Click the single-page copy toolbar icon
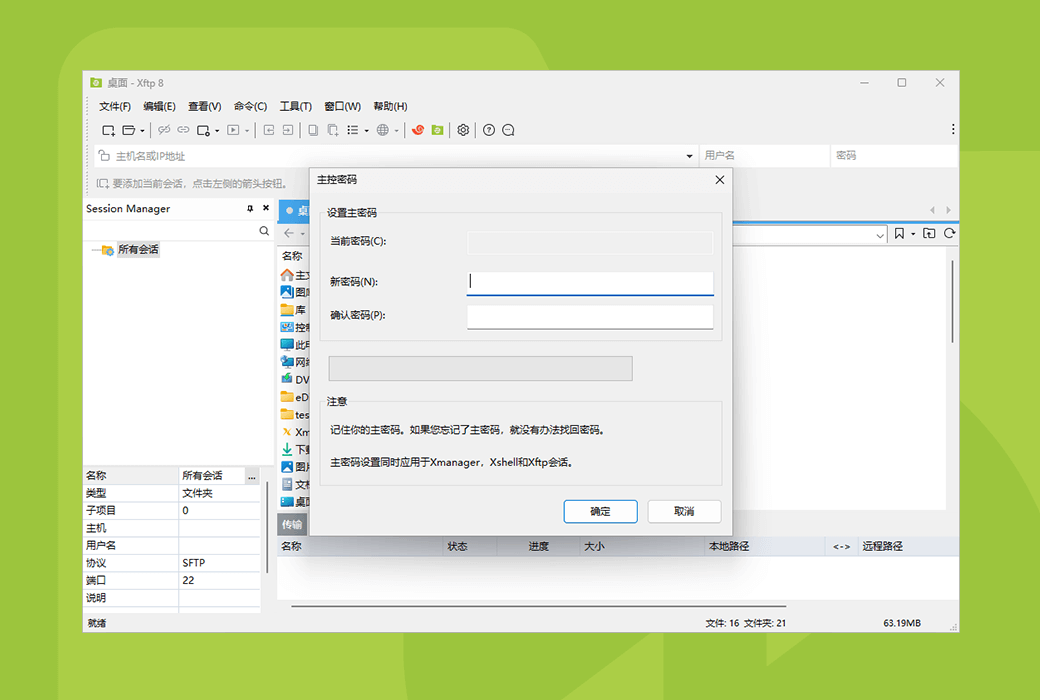The width and height of the screenshot is (1040, 700). (313, 130)
